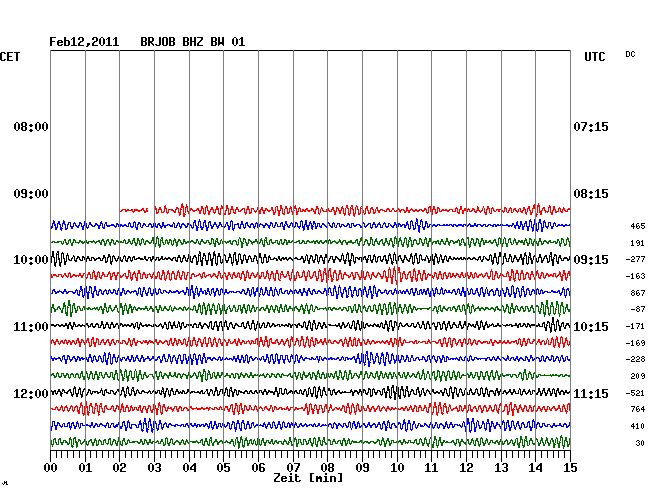Image resolution: width=650 pixels, height=494 pixels.
Task: Click the 09:15 UTC time label
Action: click(x=591, y=260)
